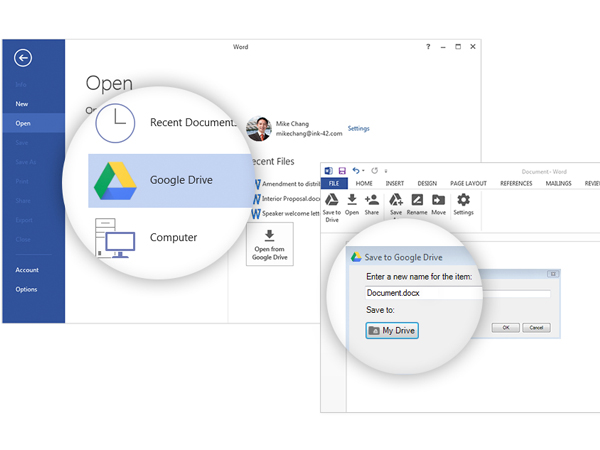The image size is (600, 450).
Task: Click mikechang@ink-42.com email text
Action: (309, 134)
